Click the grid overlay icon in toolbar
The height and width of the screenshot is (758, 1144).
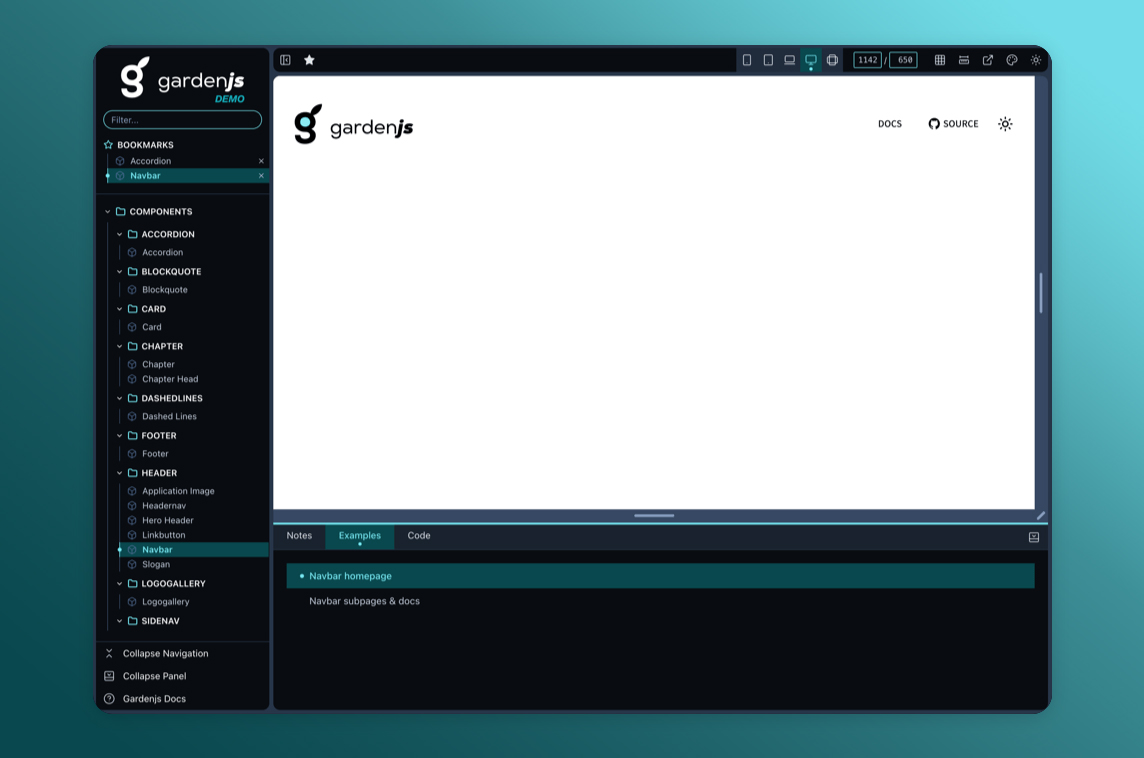tap(940, 60)
